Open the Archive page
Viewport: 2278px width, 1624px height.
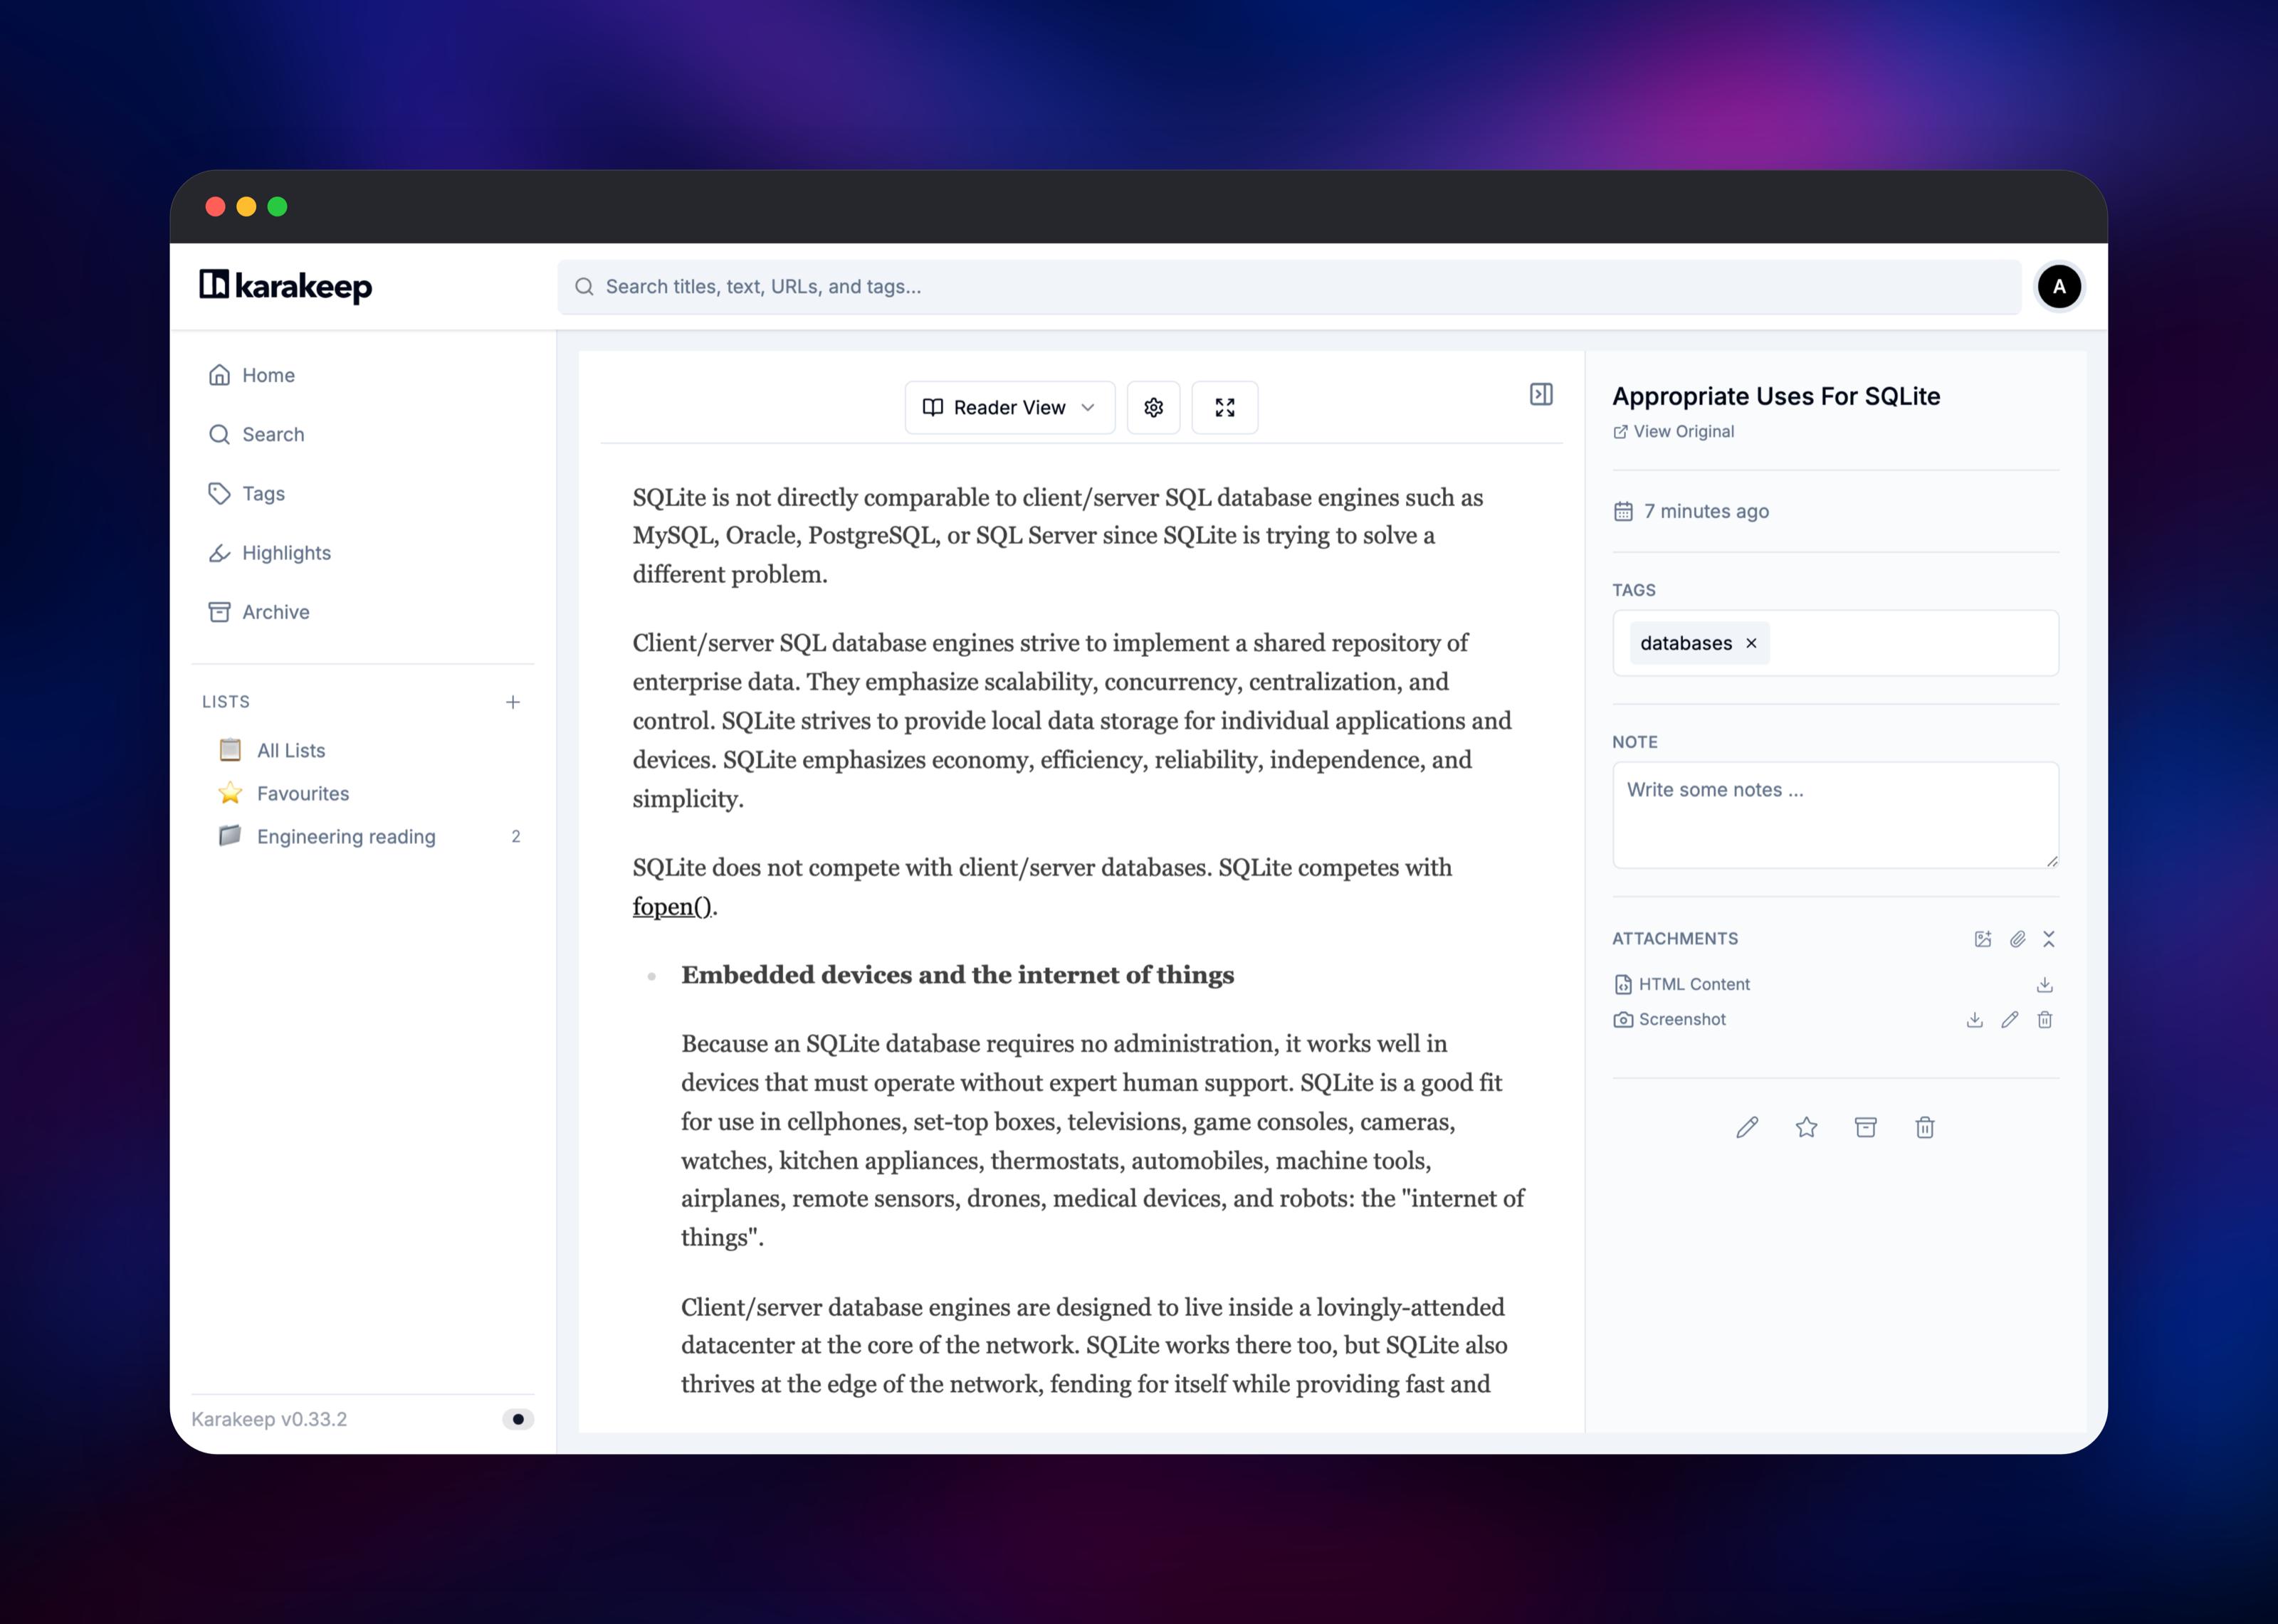(363, 611)
